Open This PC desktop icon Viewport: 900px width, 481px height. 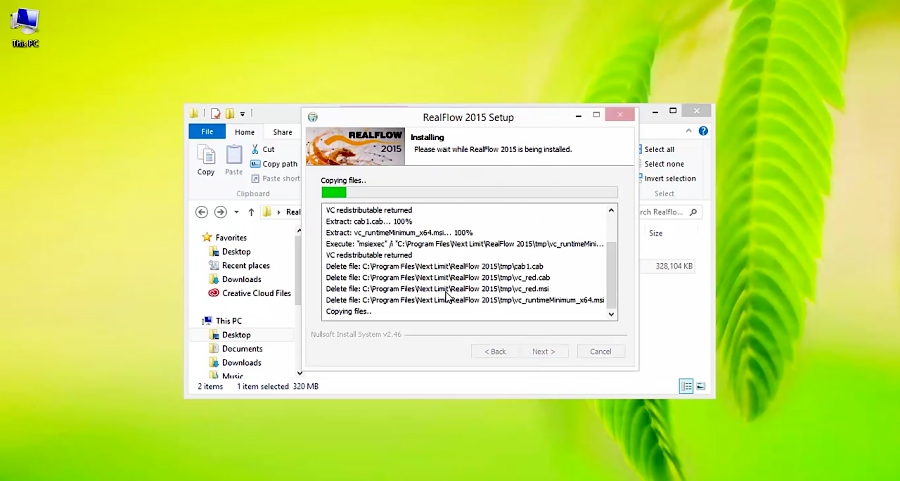pos(25,27)
